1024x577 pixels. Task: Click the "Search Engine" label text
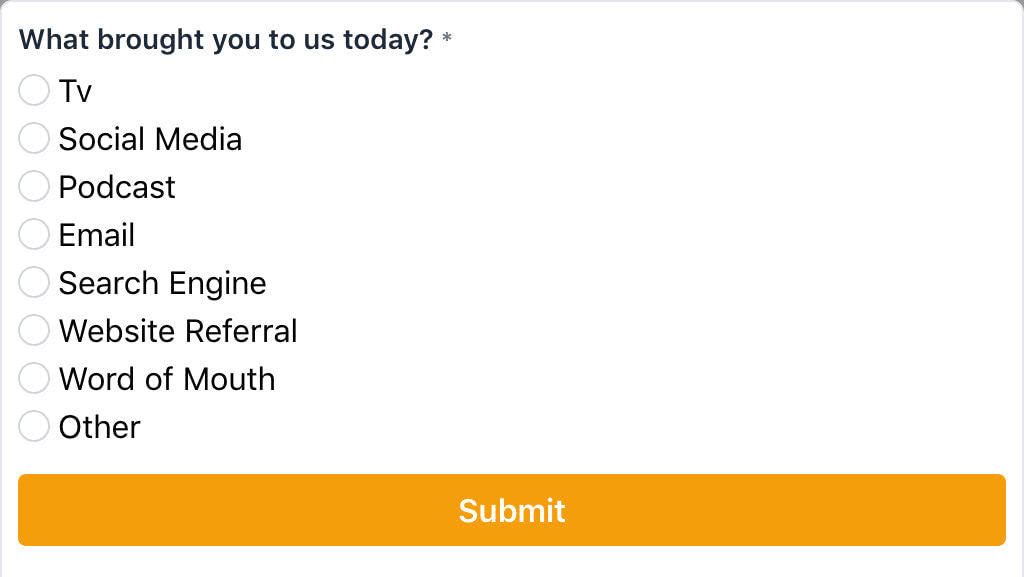pyautogui.click(x=162, y=283)
